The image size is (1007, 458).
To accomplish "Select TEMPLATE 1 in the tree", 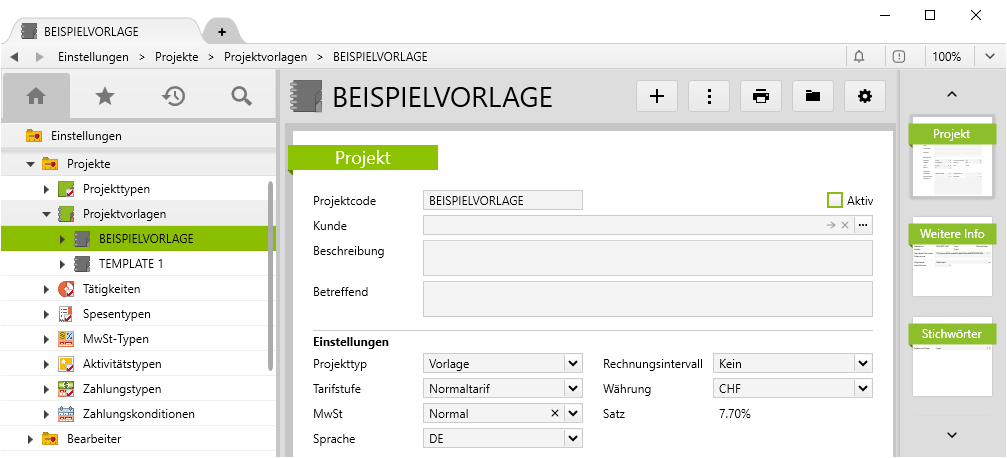I will [130, 264].
